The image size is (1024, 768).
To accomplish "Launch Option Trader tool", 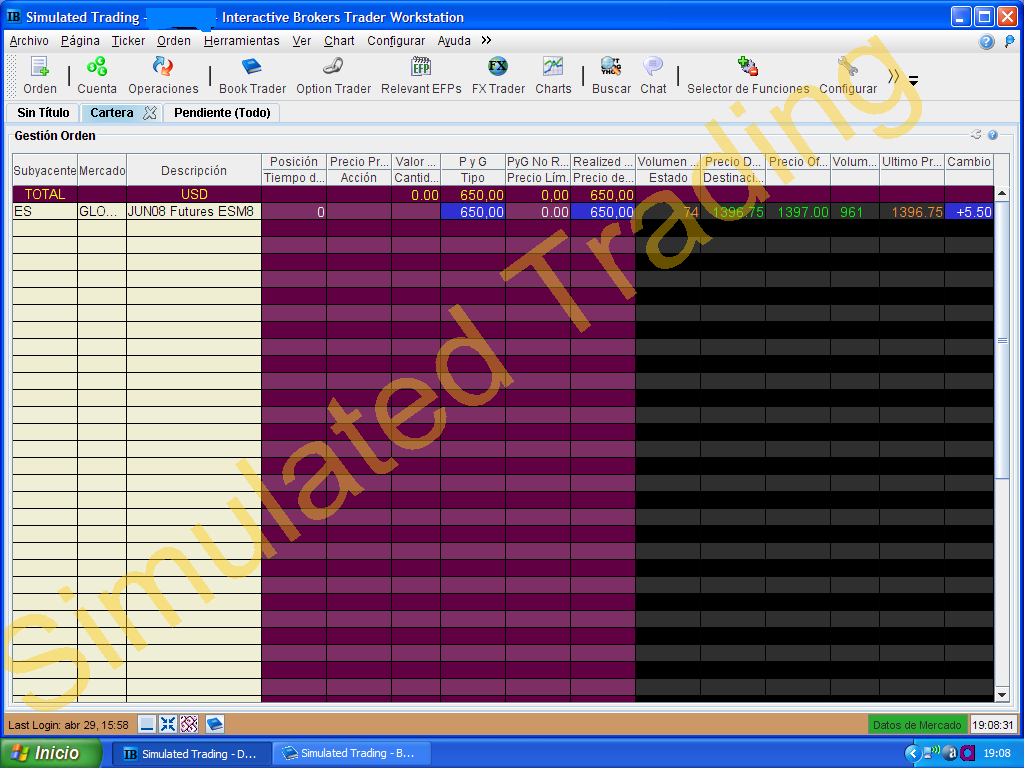I will pyautogui.click(x=333, y=75).
